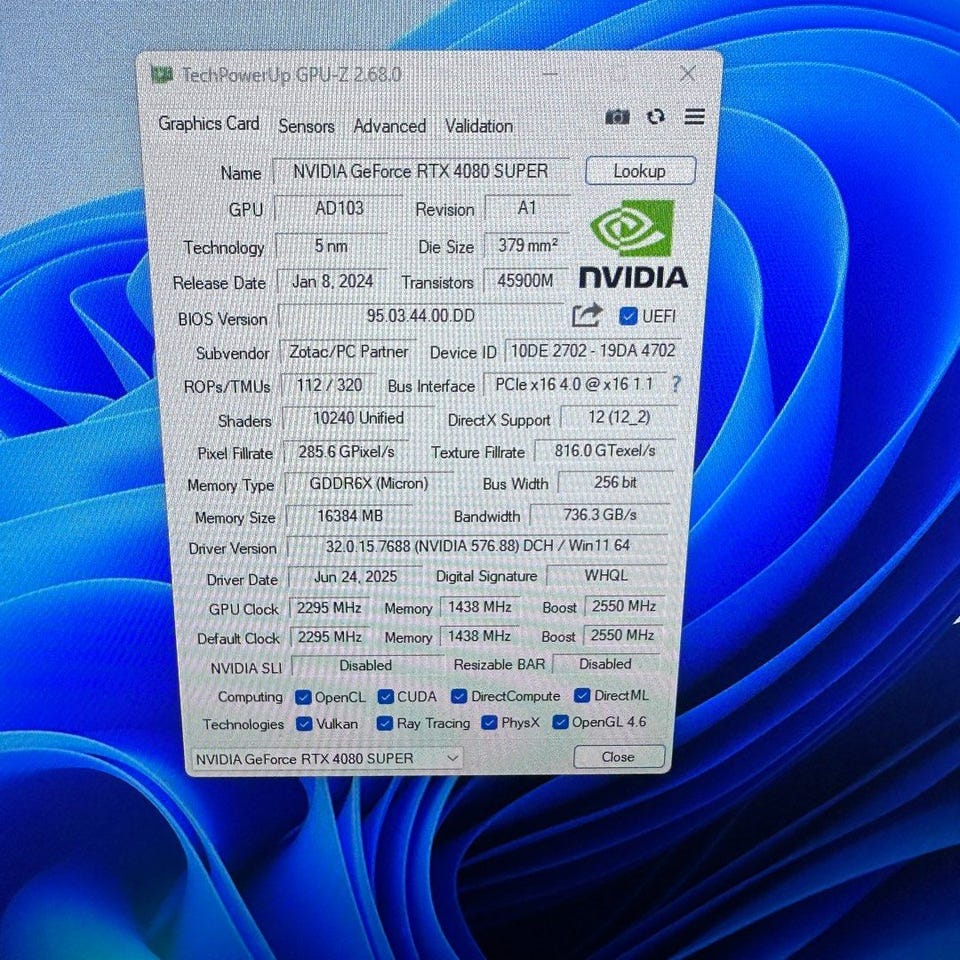Toggle the DirectCompute checkbox

(459, 696)
